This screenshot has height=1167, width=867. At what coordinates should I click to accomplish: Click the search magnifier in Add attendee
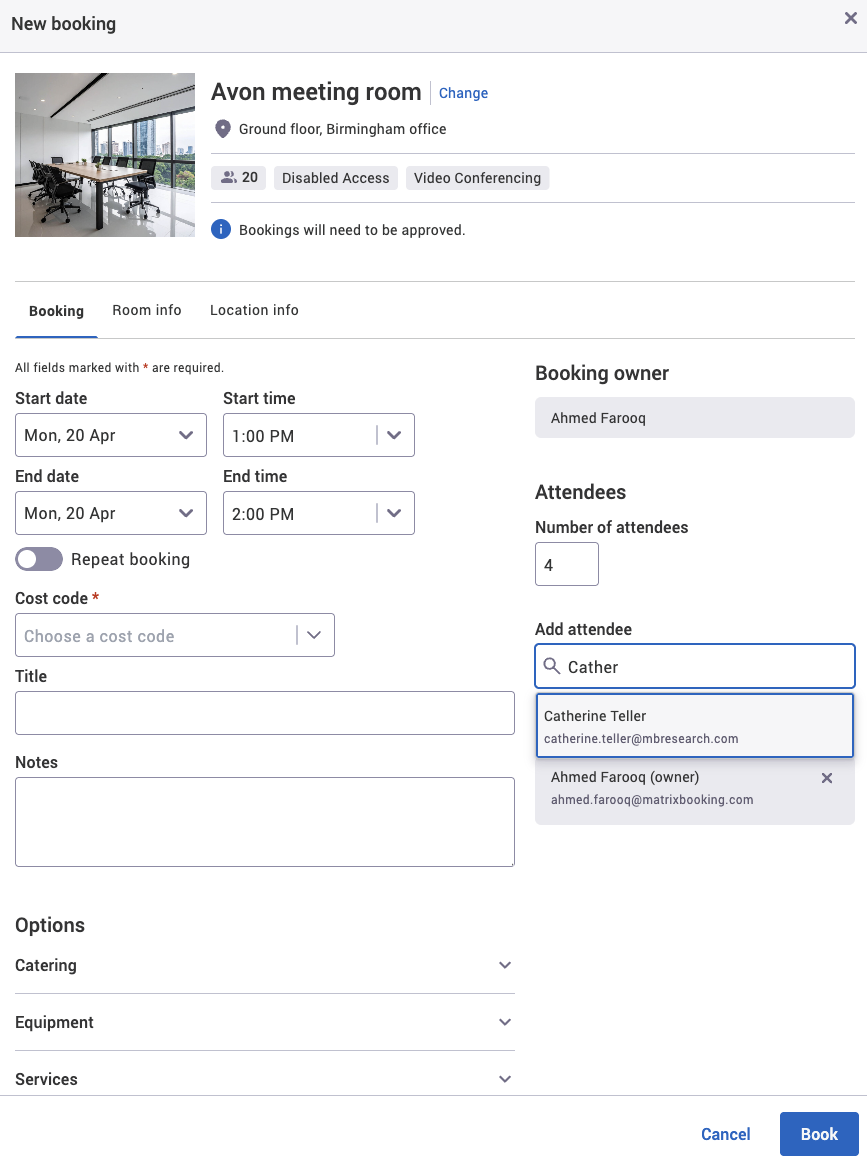click(551, 665)
